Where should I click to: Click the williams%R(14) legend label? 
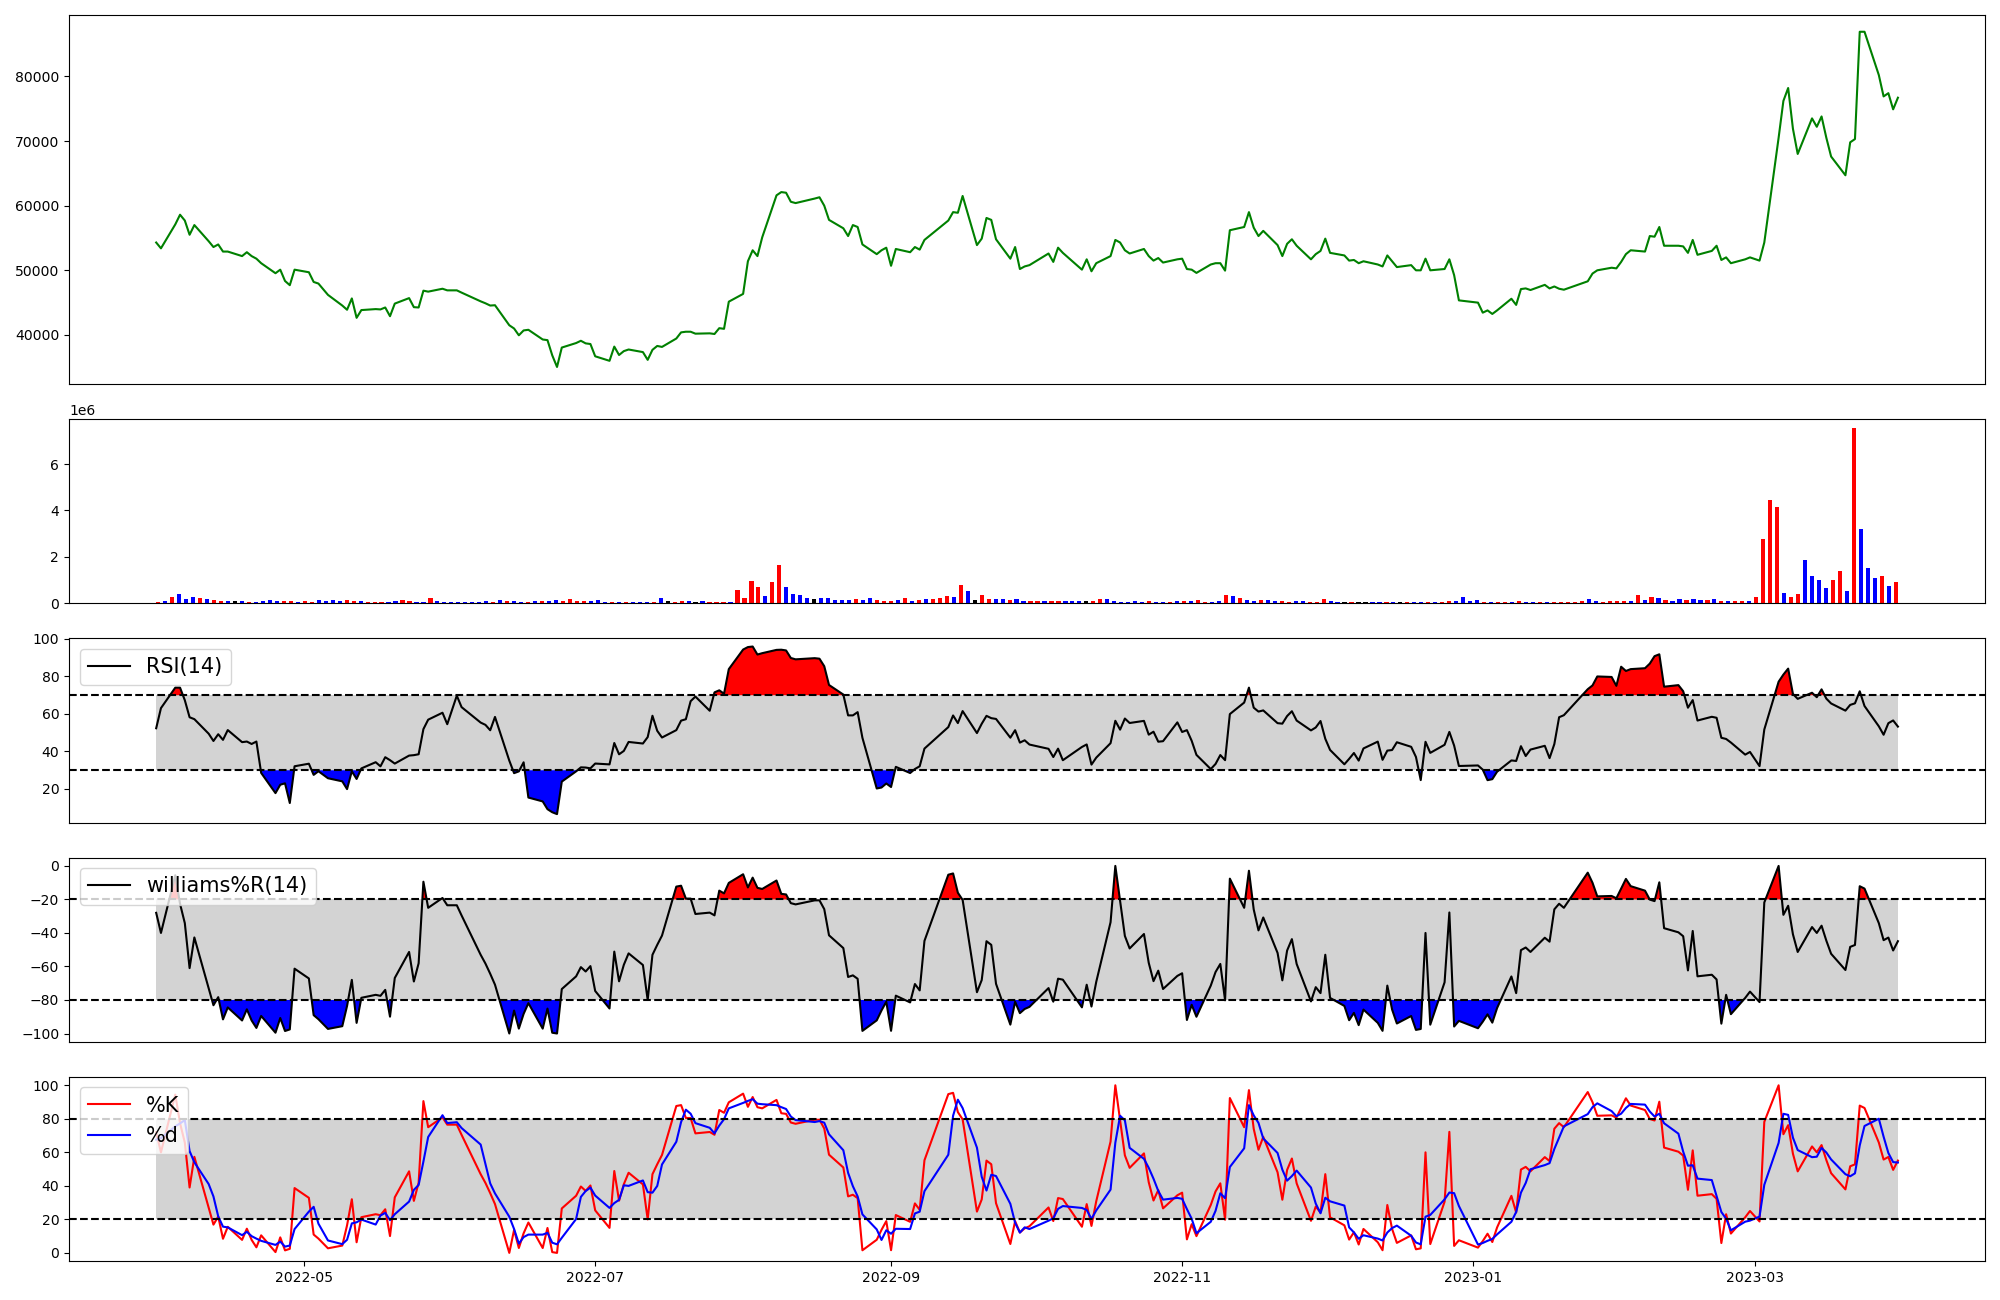227,885
